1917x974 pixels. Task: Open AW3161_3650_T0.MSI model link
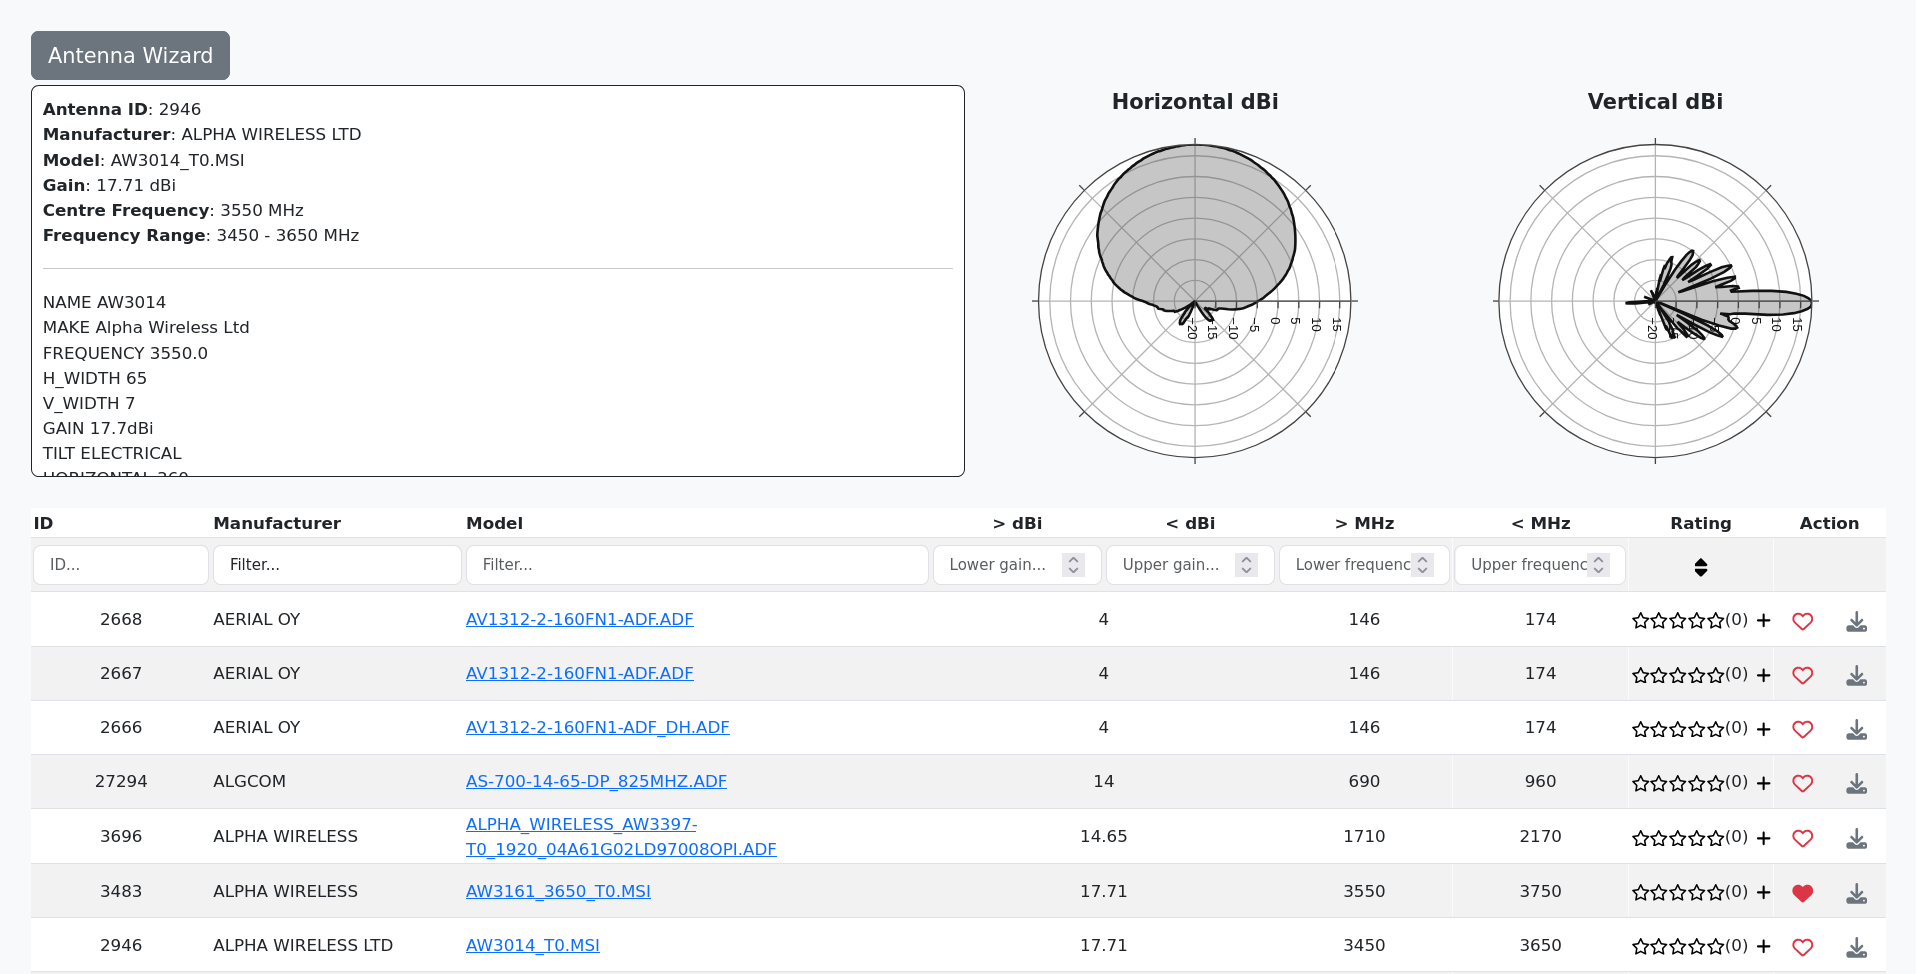tap(558, 891)
